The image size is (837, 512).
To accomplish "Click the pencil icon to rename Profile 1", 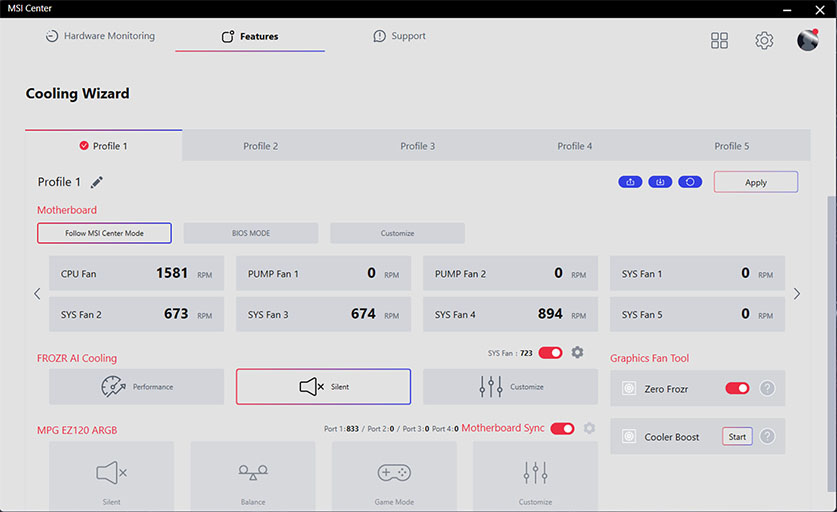I will pyautogui.click(x=97, y=182).
